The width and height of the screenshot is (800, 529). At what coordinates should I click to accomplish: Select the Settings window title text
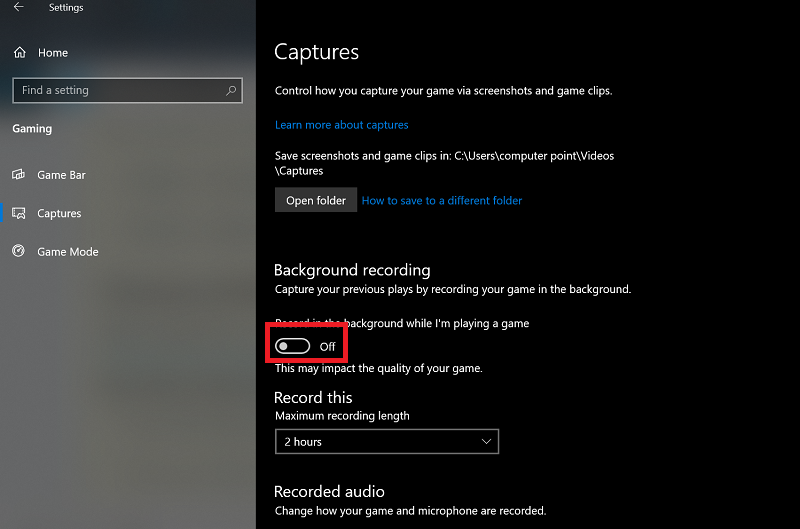click(66, 8)
